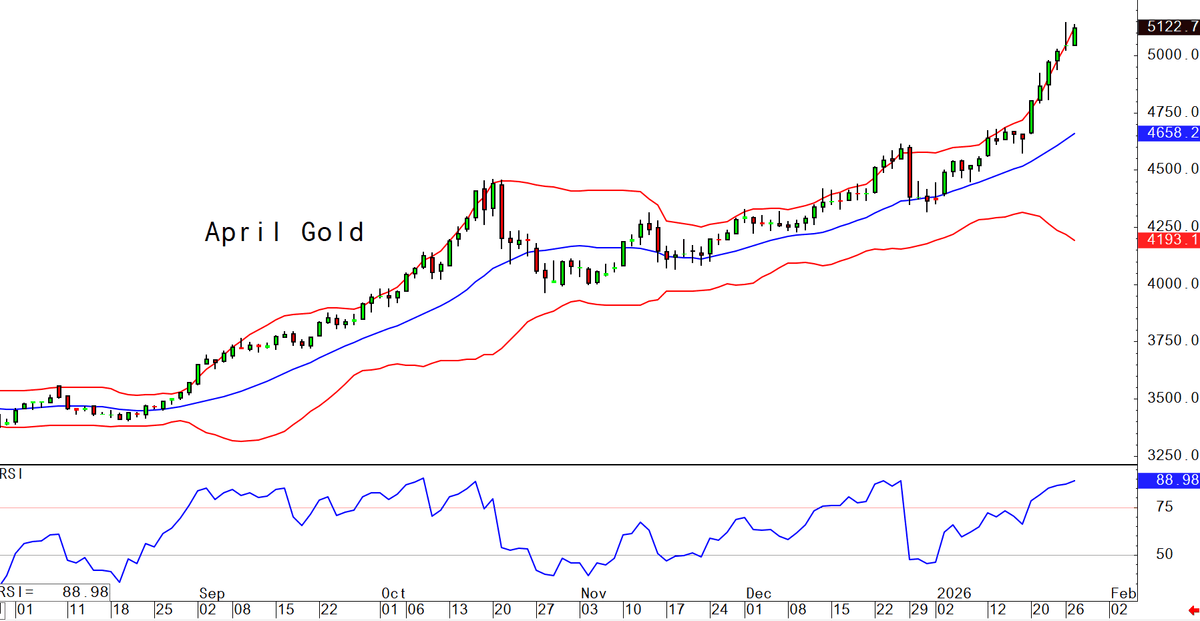1200x621 pixels.
Task: Click the Dec month label
Action: click(x=759, y=592)
